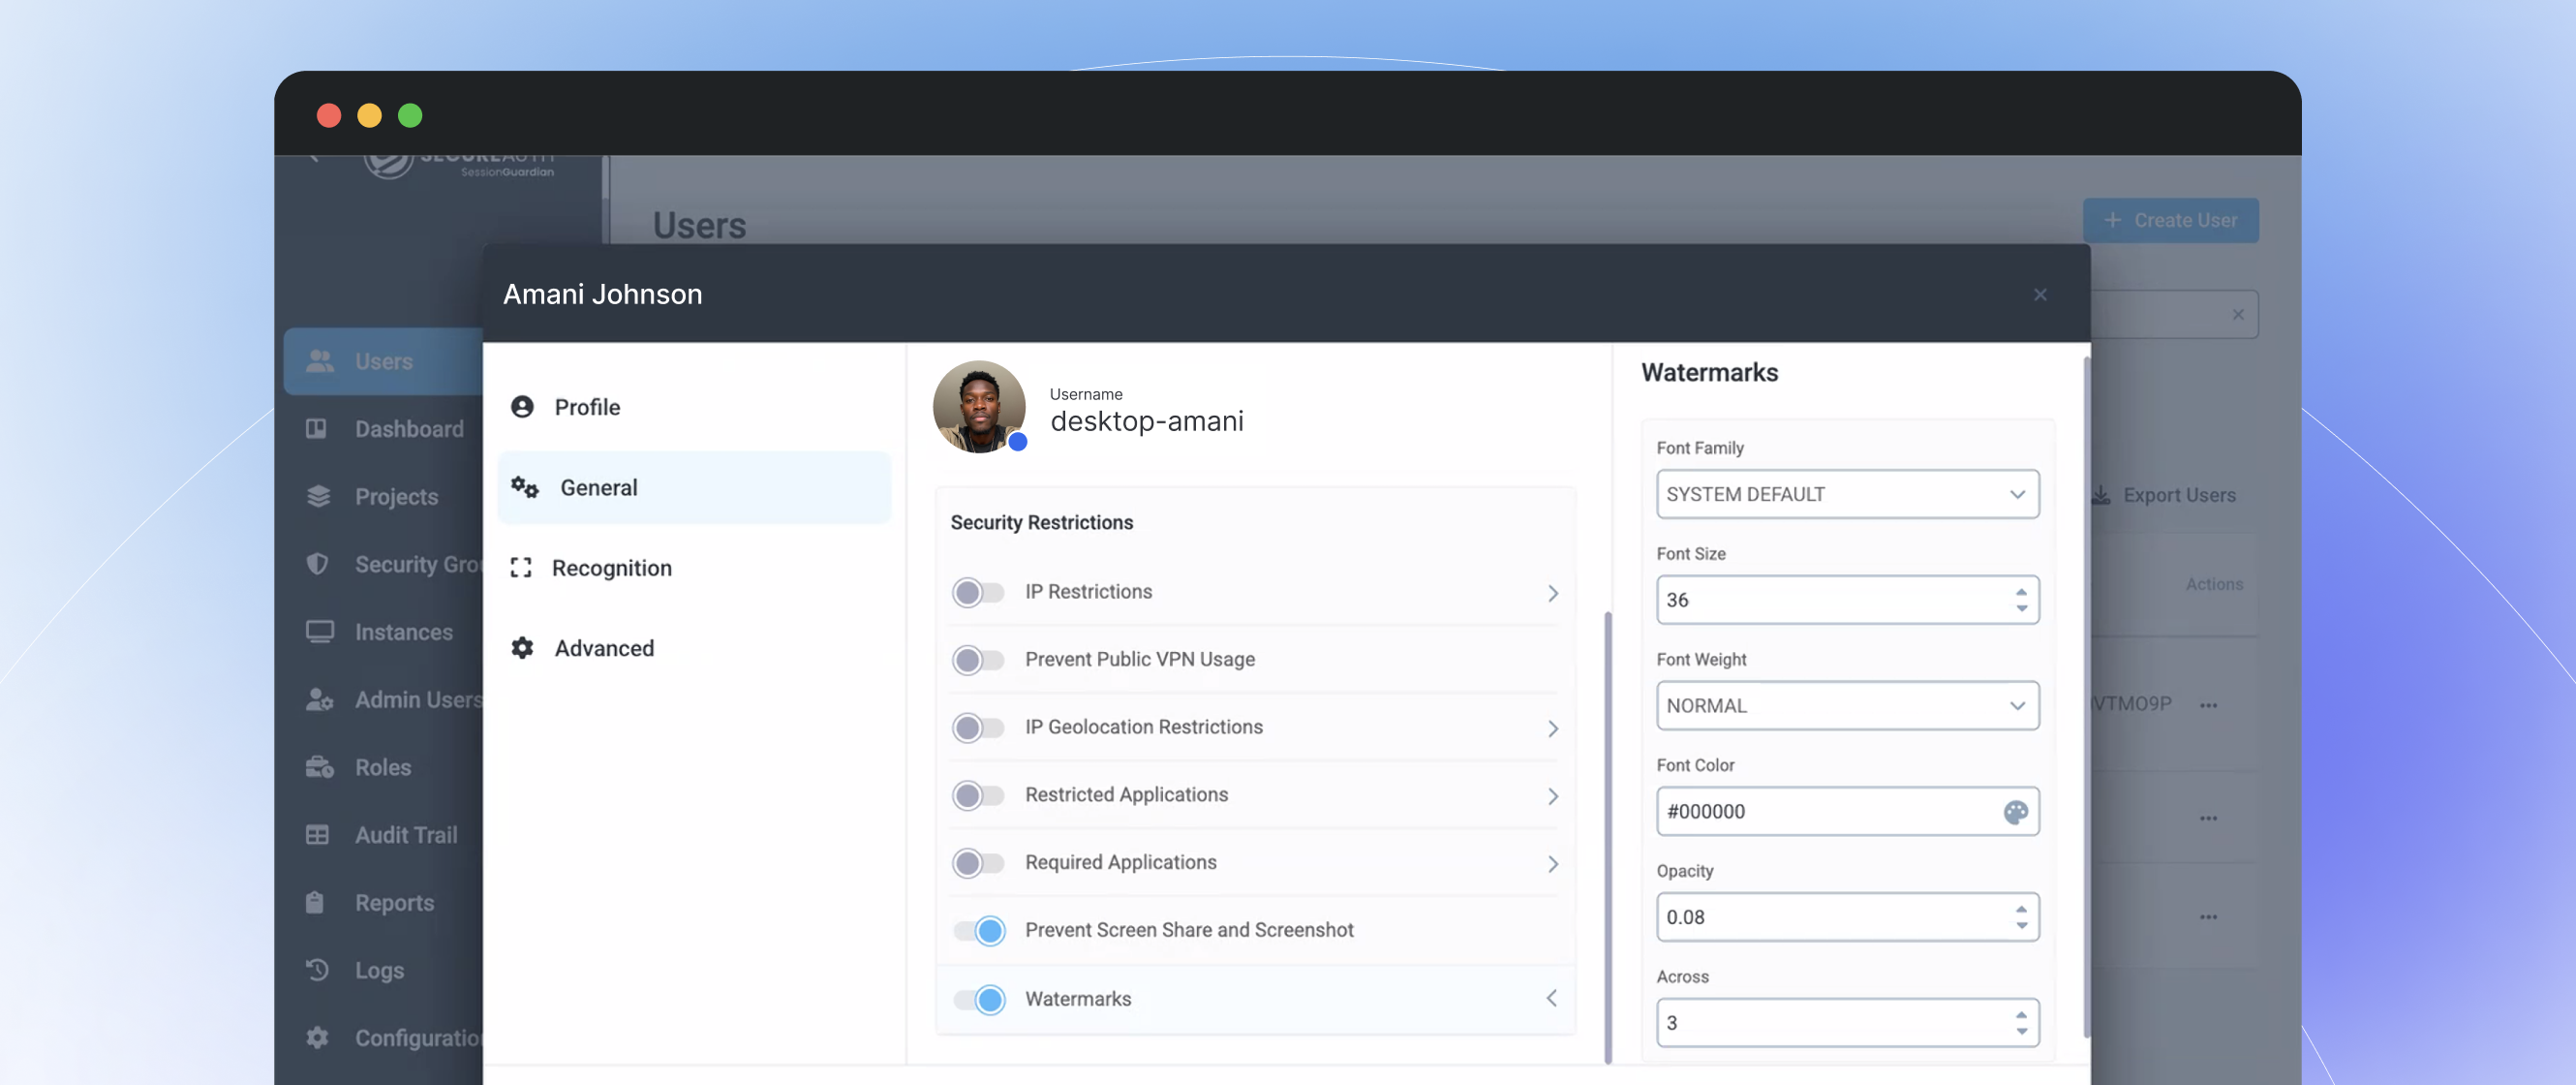Disable Prevent Screen Share and Screenshot toggle
Screen dimensions: 2576x1085
click(979, 931)
